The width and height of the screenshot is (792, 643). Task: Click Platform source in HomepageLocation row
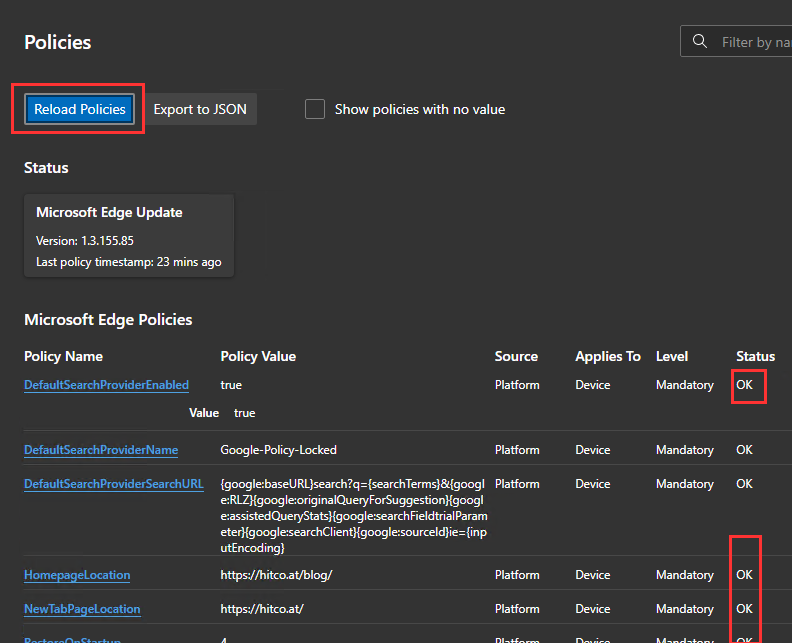pyautogui.click(x=517, y=575)
